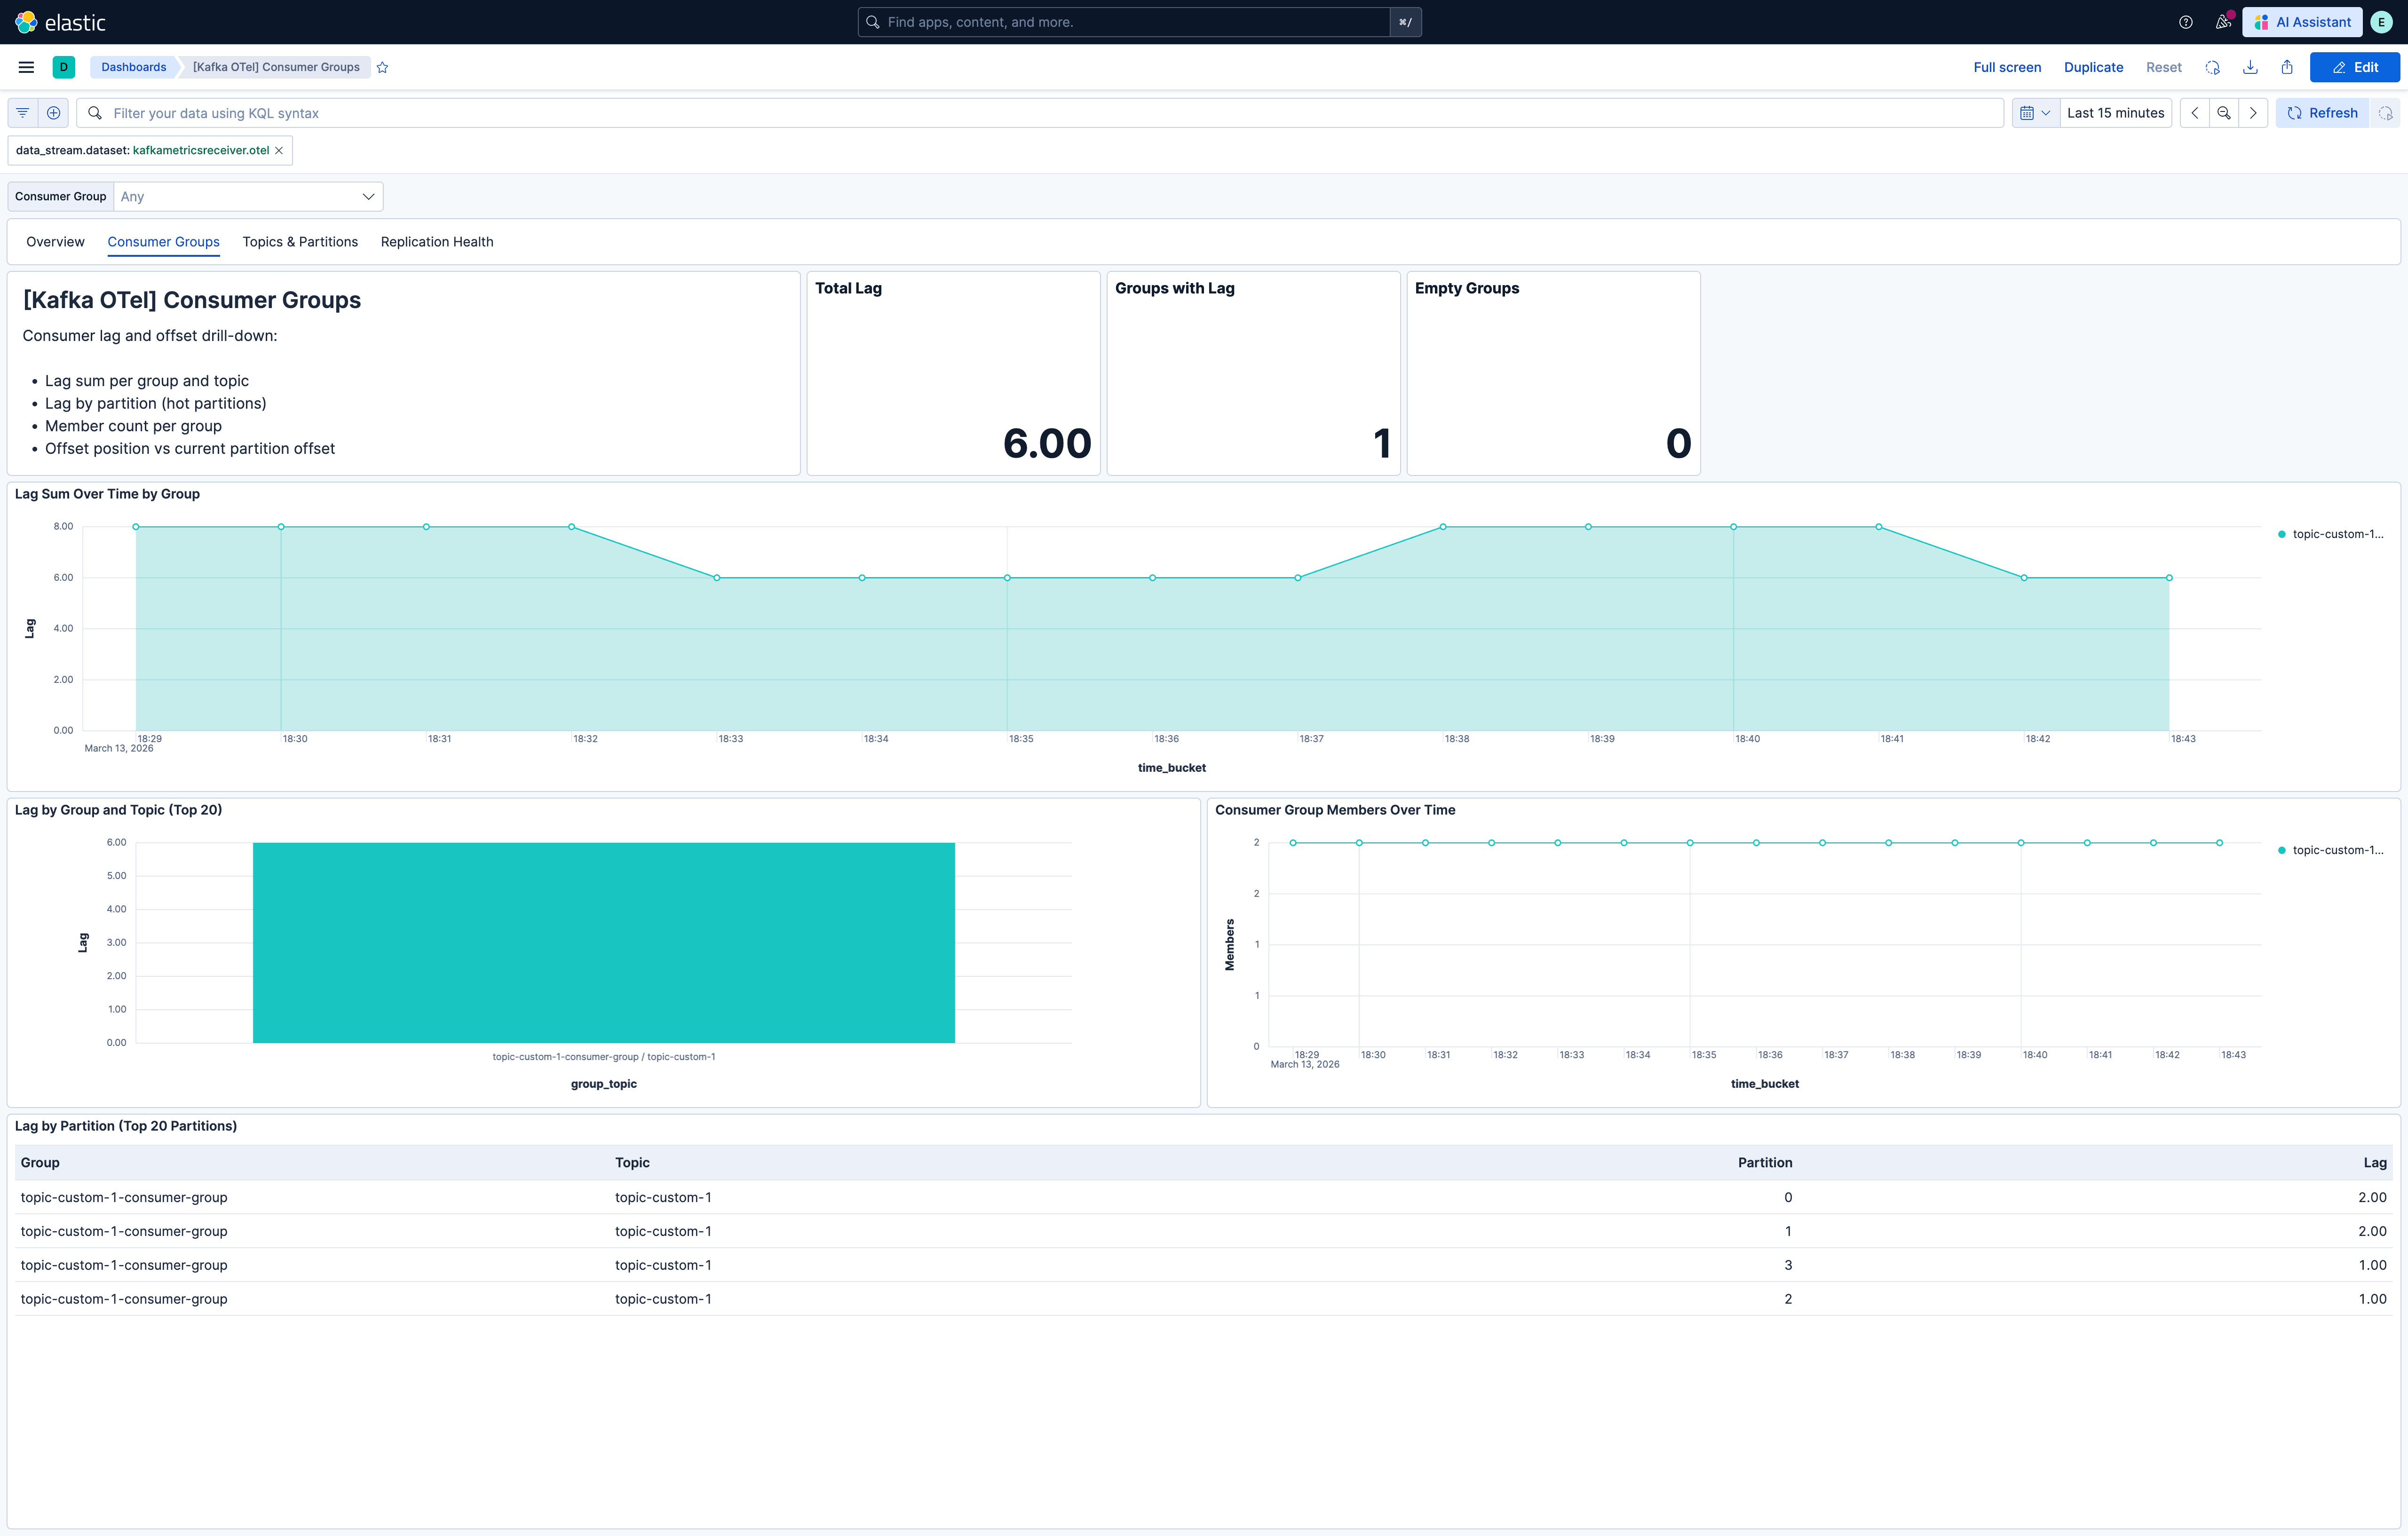Remove the data_stream.dataset filter pill
The height and width of the screenshot is (1536, 2408).
(x=279, y=150)
